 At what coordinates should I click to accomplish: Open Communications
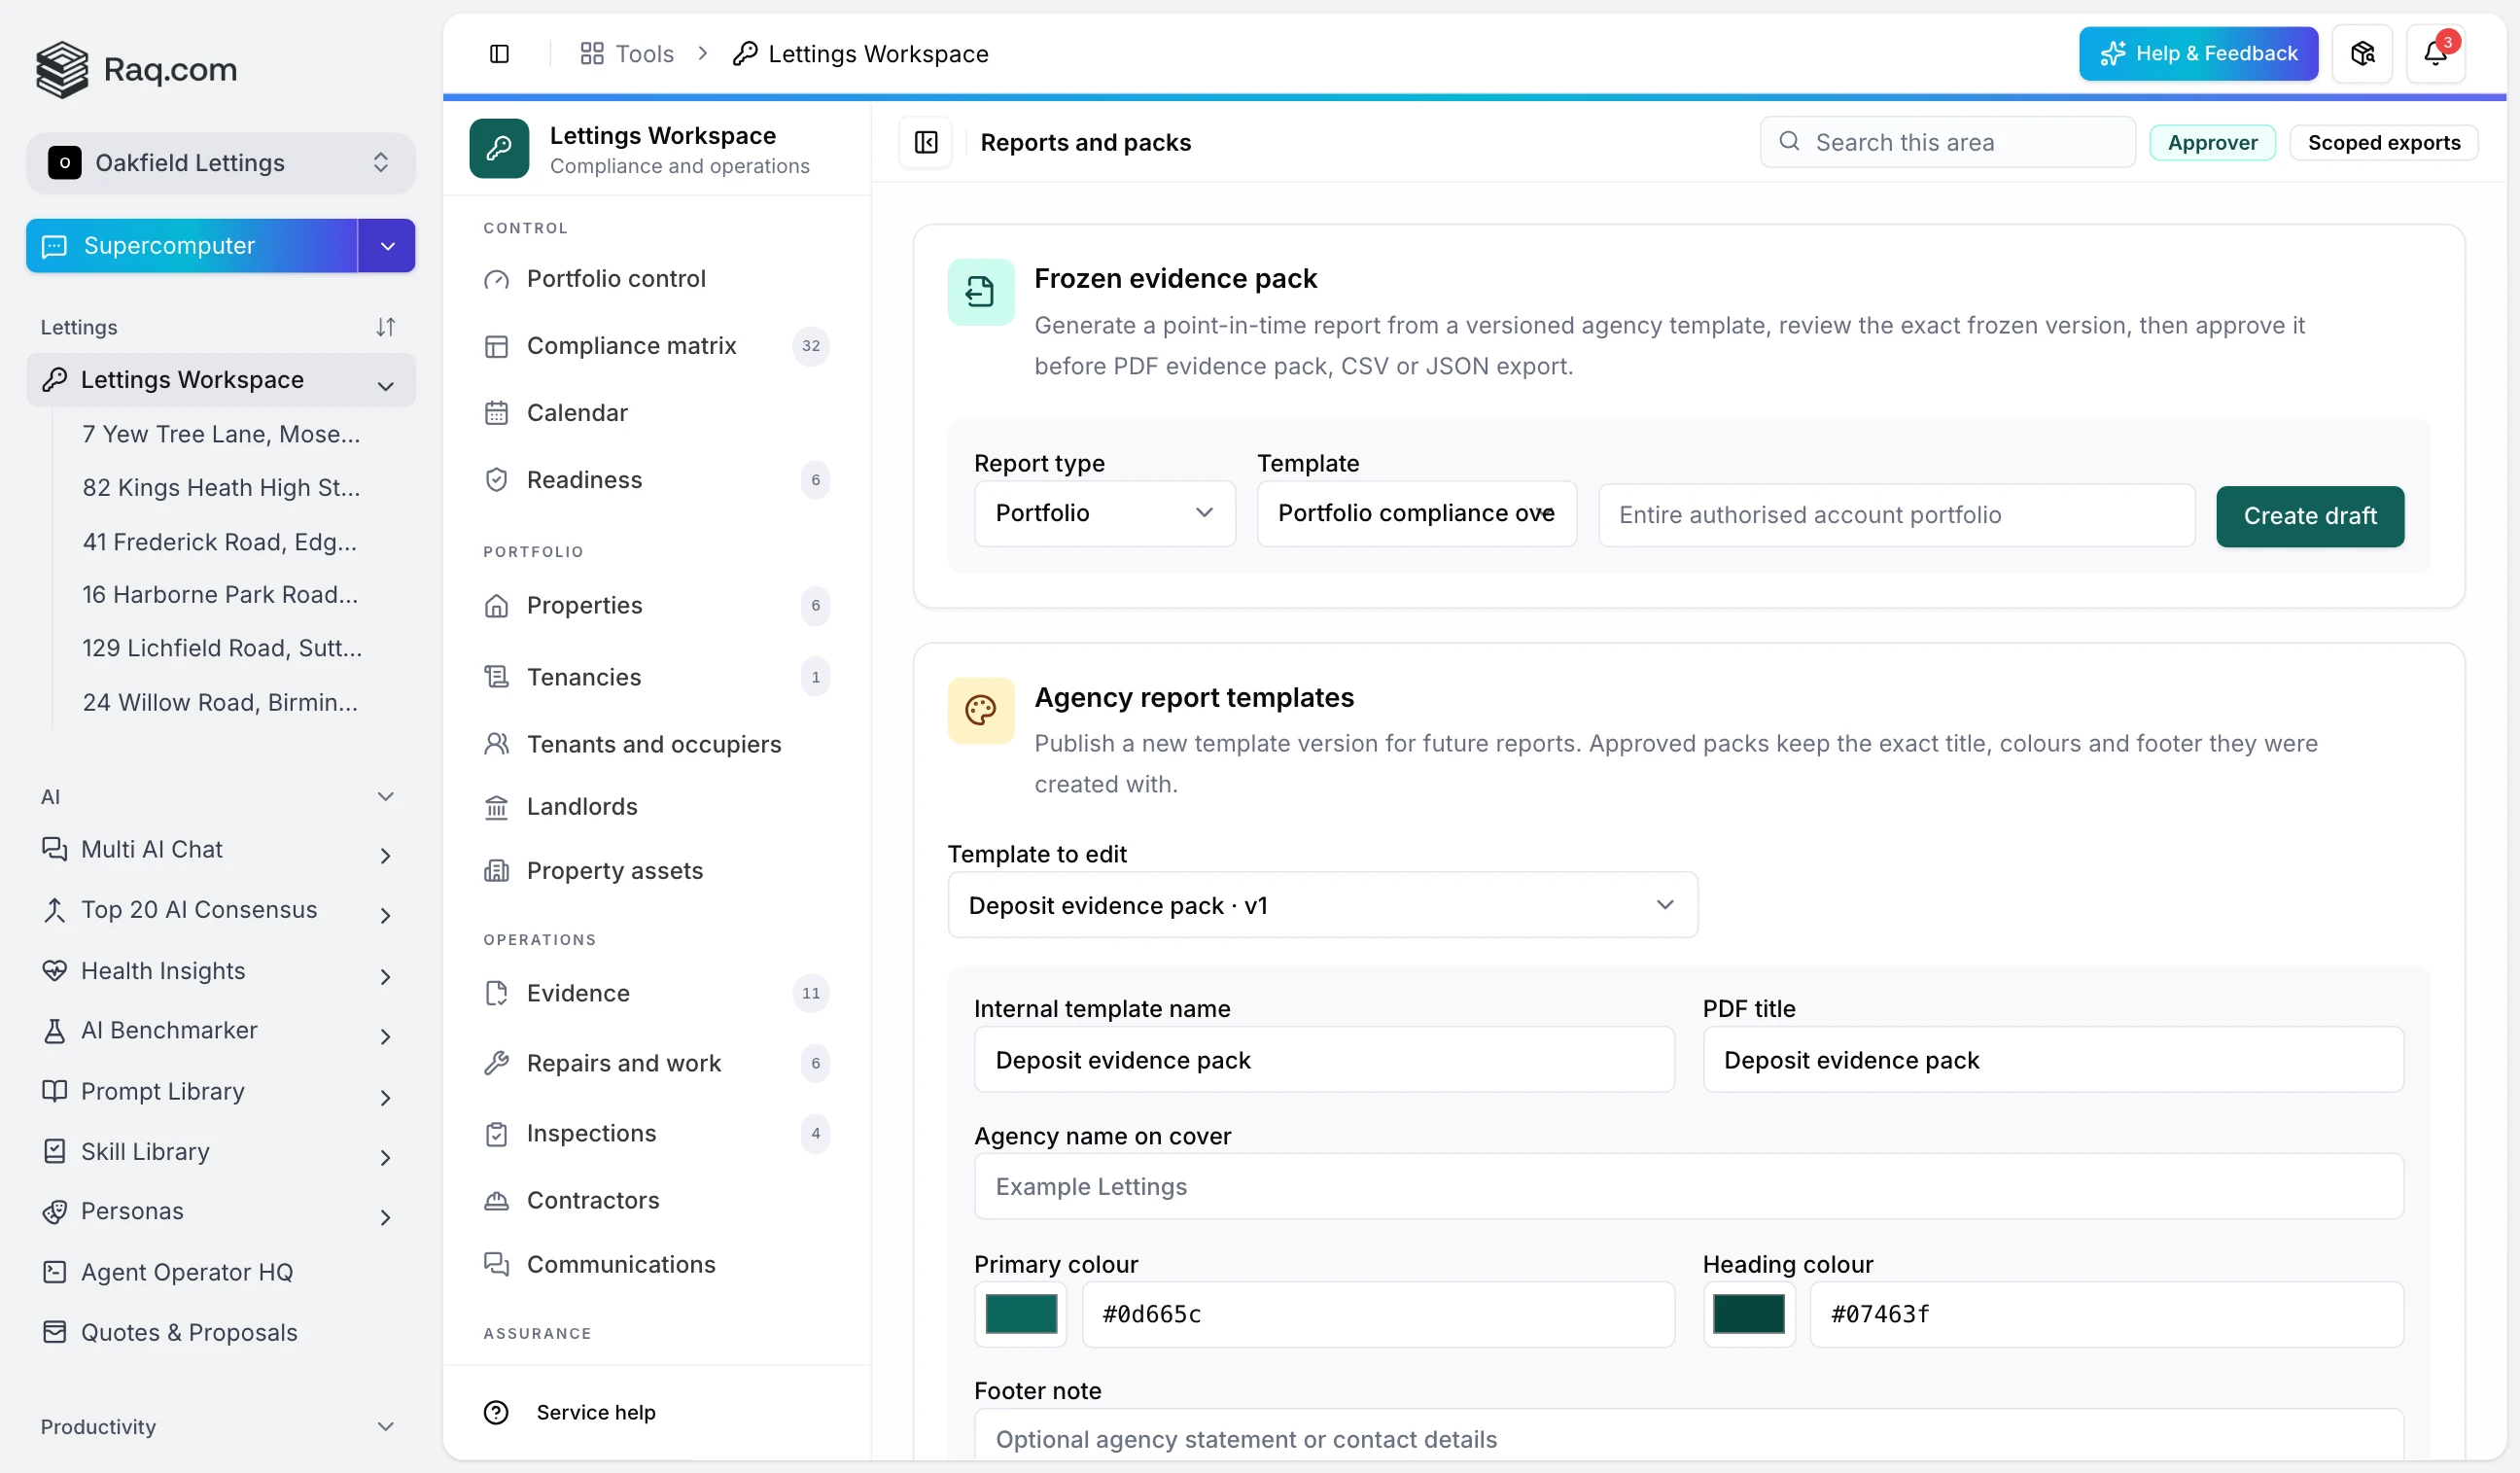(656, 1264)
